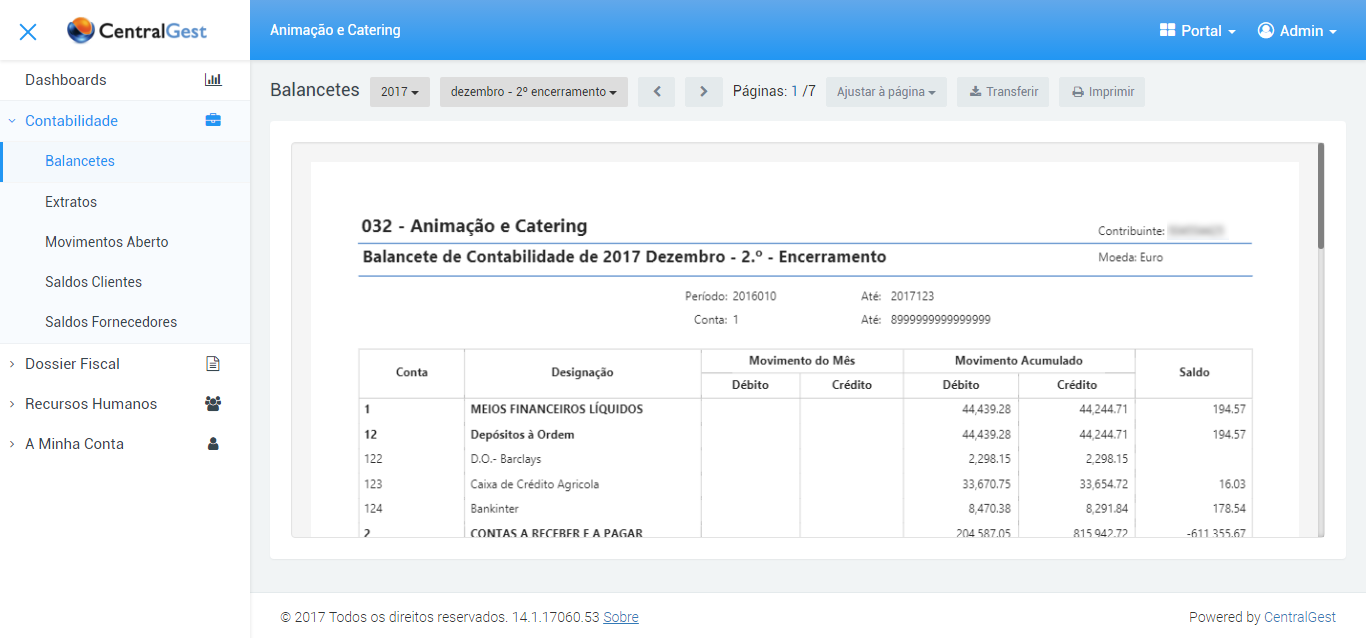Click the Imprimir print button
The image size is (1366, 638).
pyautogui.click(x=1102, y=92)
